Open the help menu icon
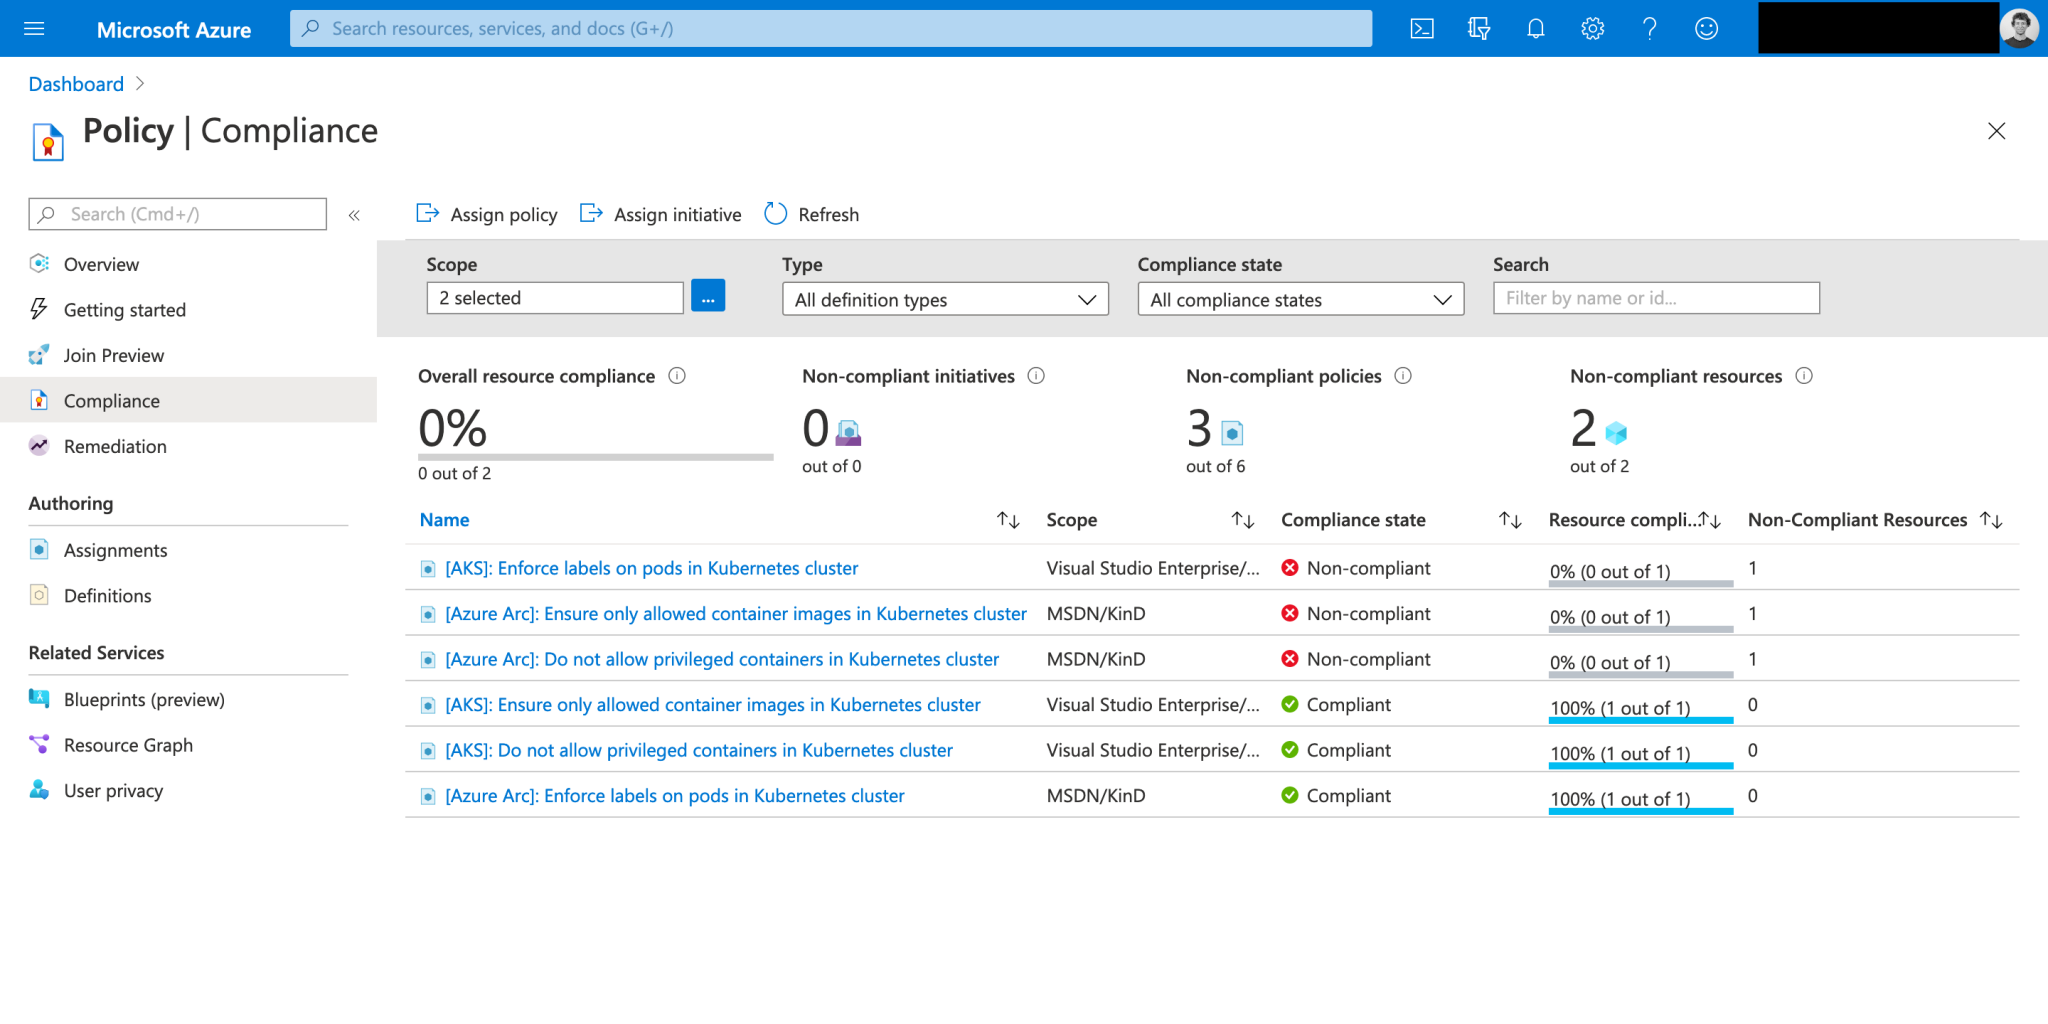 click(1649, 28)
